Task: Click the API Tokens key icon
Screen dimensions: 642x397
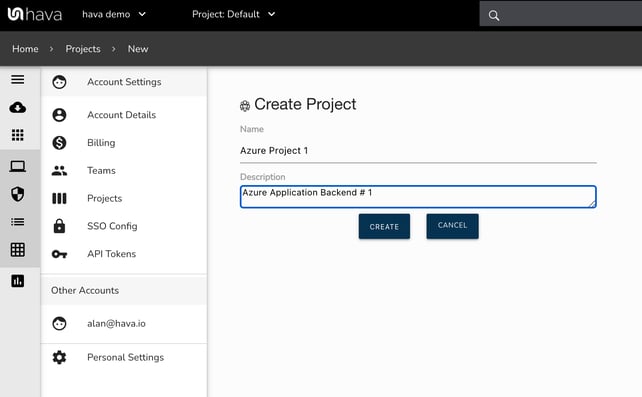Action: click(59, 254)
